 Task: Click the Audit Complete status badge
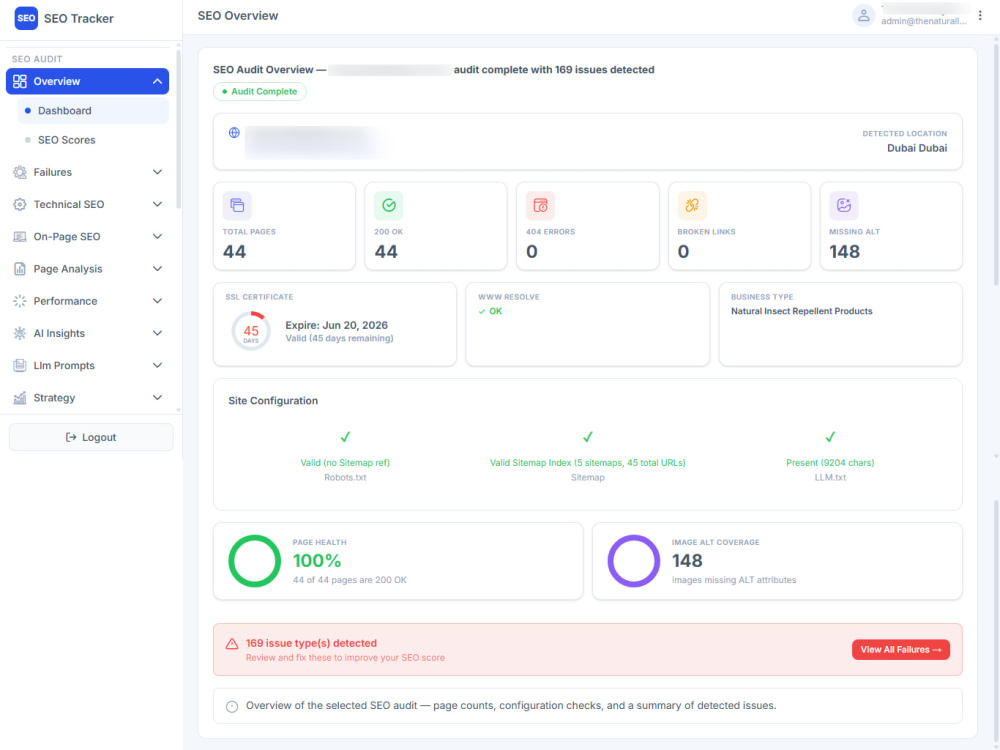click(x=260, y=92)
